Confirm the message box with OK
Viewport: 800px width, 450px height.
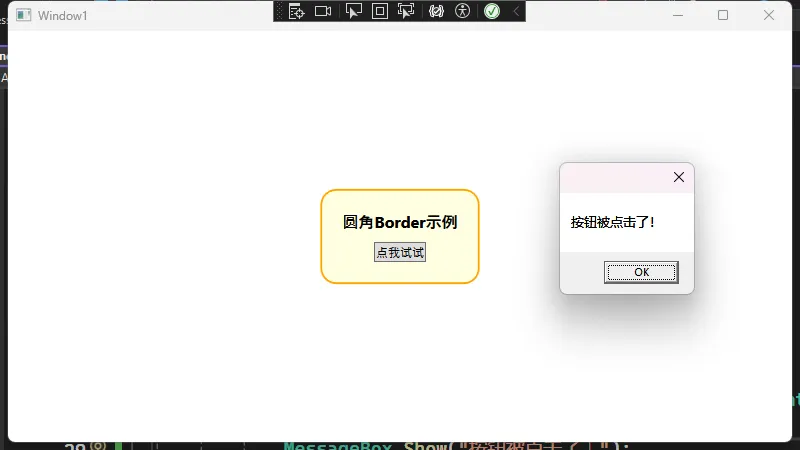point(641,272)
